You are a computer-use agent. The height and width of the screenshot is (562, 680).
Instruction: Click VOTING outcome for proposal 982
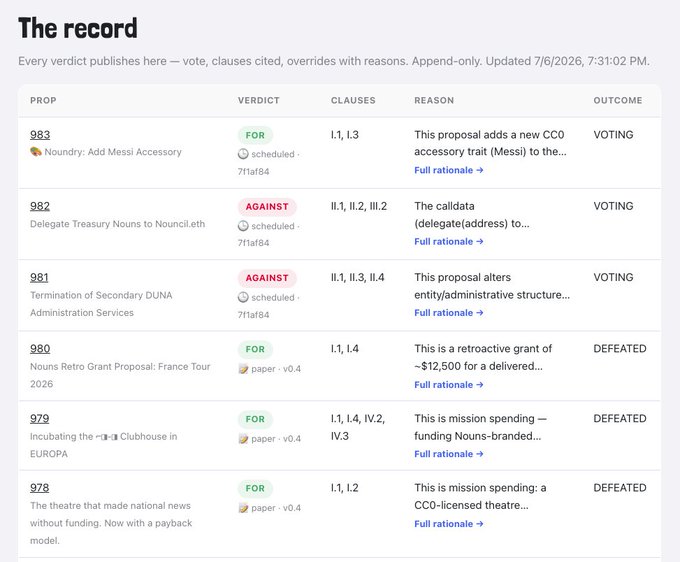click(x=613, y=206)
